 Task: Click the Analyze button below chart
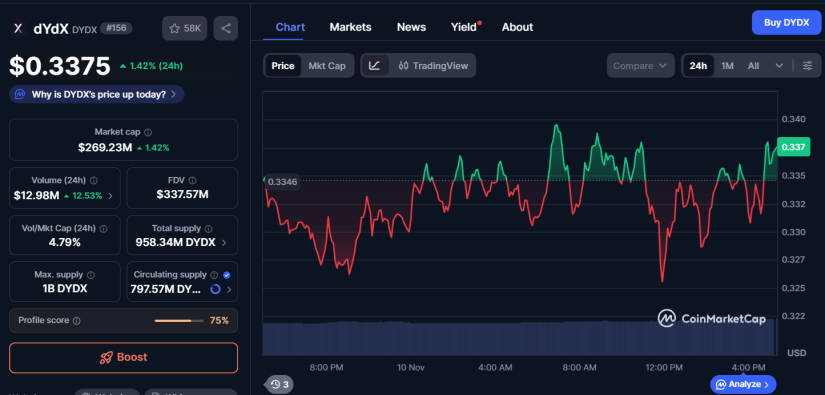pyautogui.click(x=743, y=384)
